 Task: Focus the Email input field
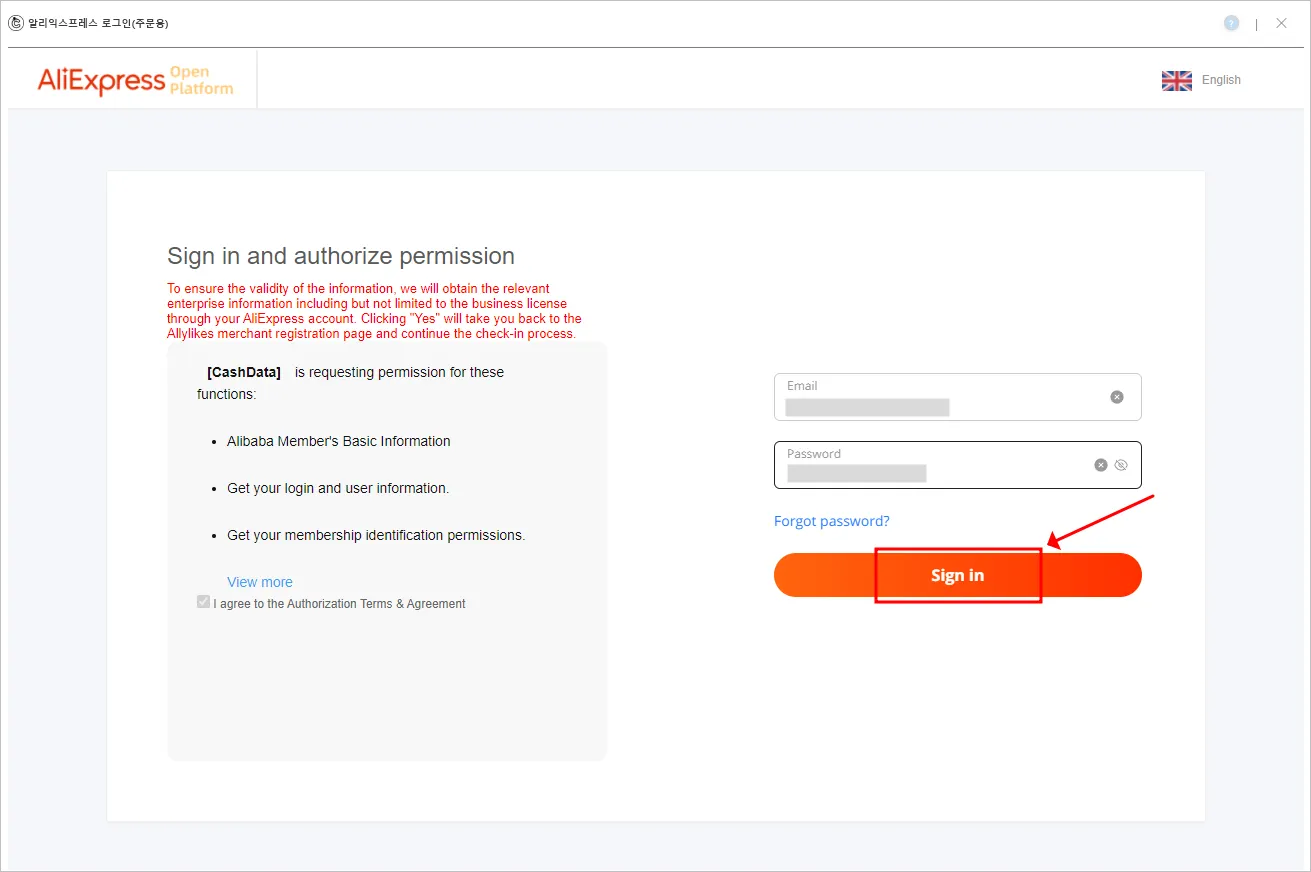[957, 397]
